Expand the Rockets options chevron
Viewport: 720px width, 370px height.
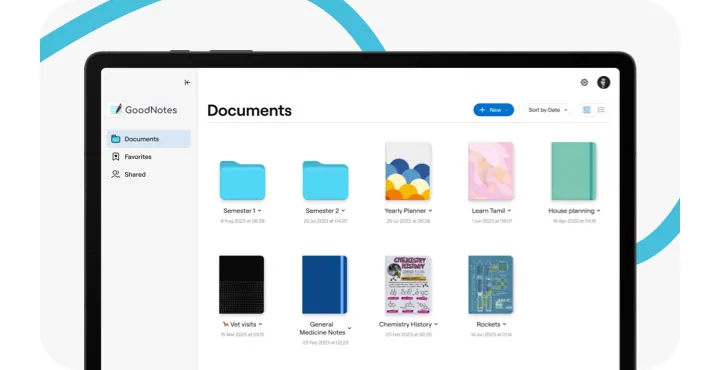pos(504,324)
